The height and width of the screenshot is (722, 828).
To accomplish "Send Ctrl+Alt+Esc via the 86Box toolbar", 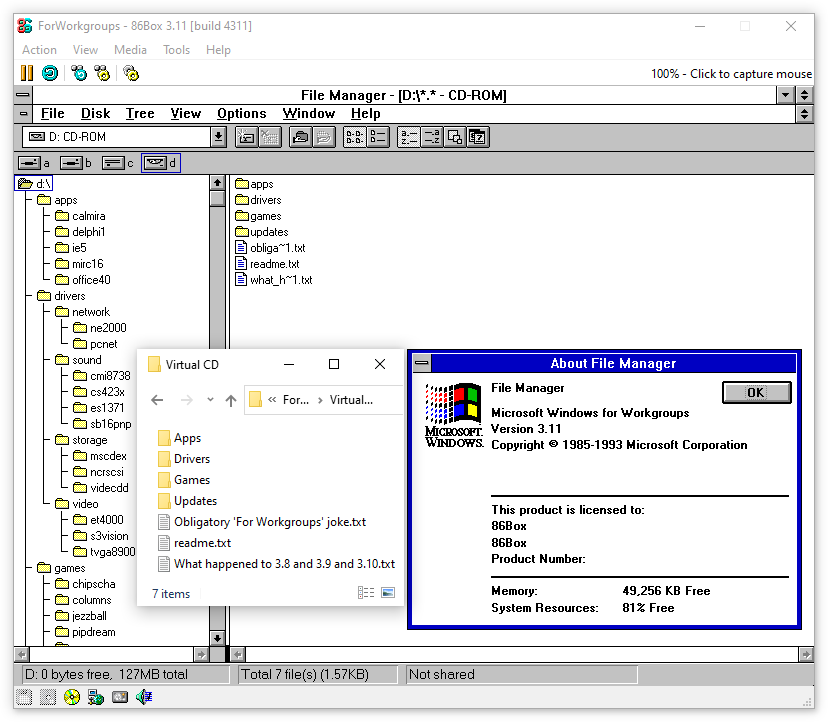I will click(102, 73).
